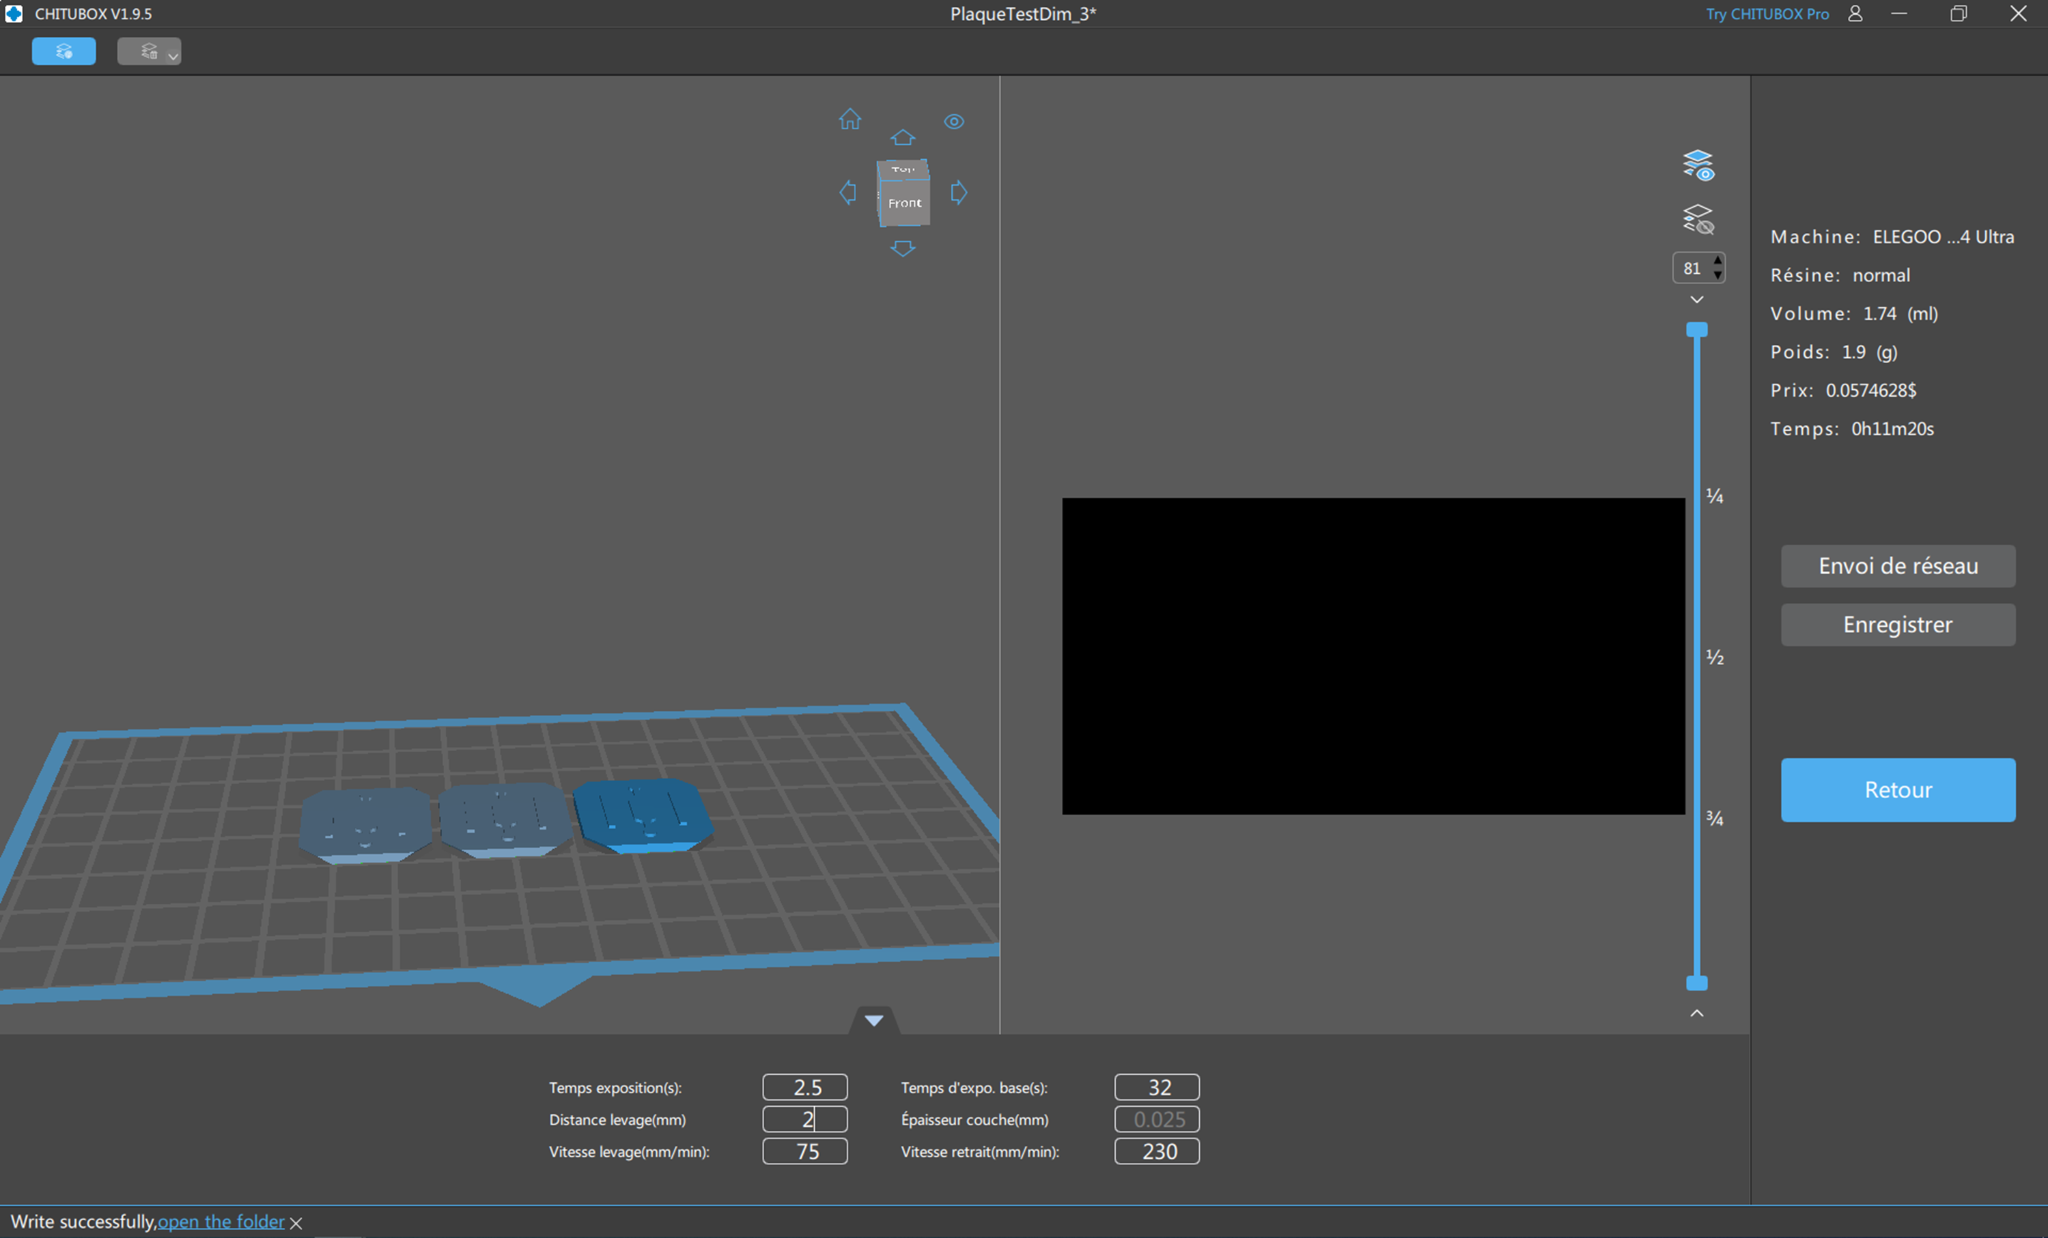Click the bottom handle of layer slider
Viewport: 2048px width, 1238px height.
(x=1697, y=983)
